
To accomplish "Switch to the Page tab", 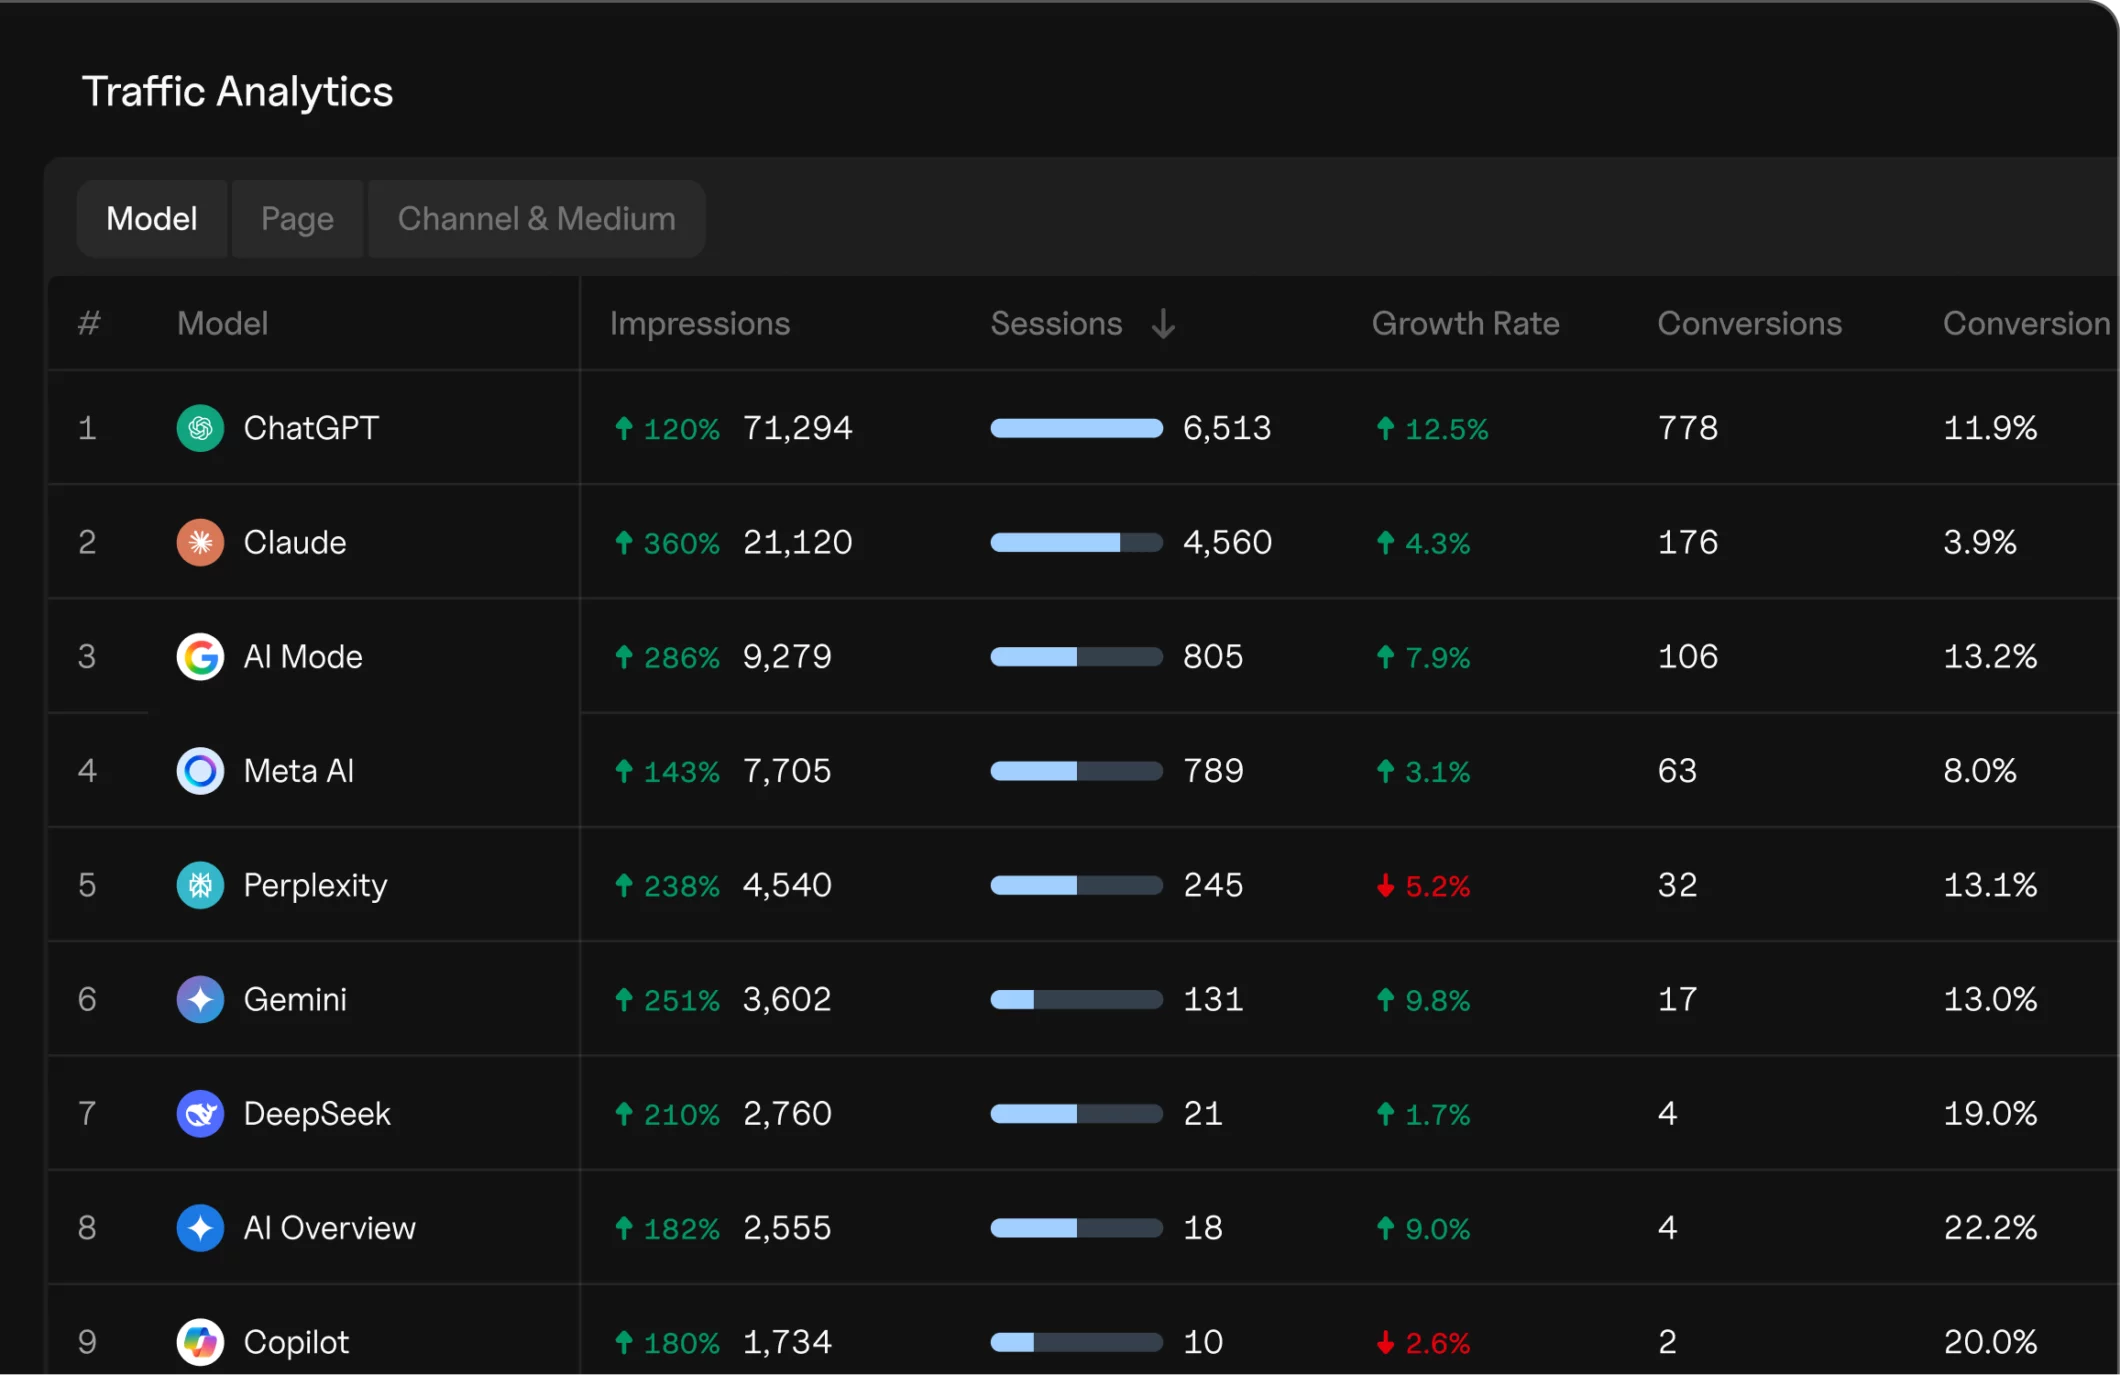I will [297, 218].
